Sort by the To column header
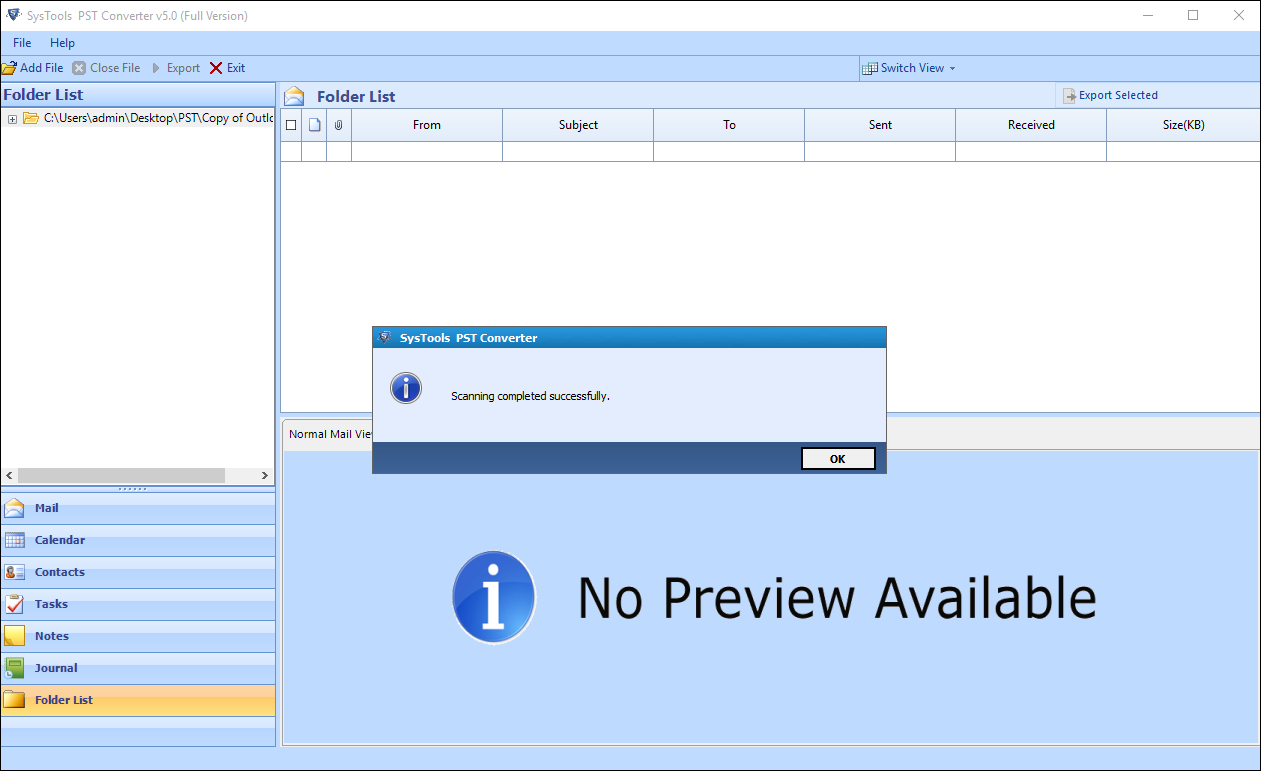This screenshot has width=1261, height=771. (x=729, y=125)
